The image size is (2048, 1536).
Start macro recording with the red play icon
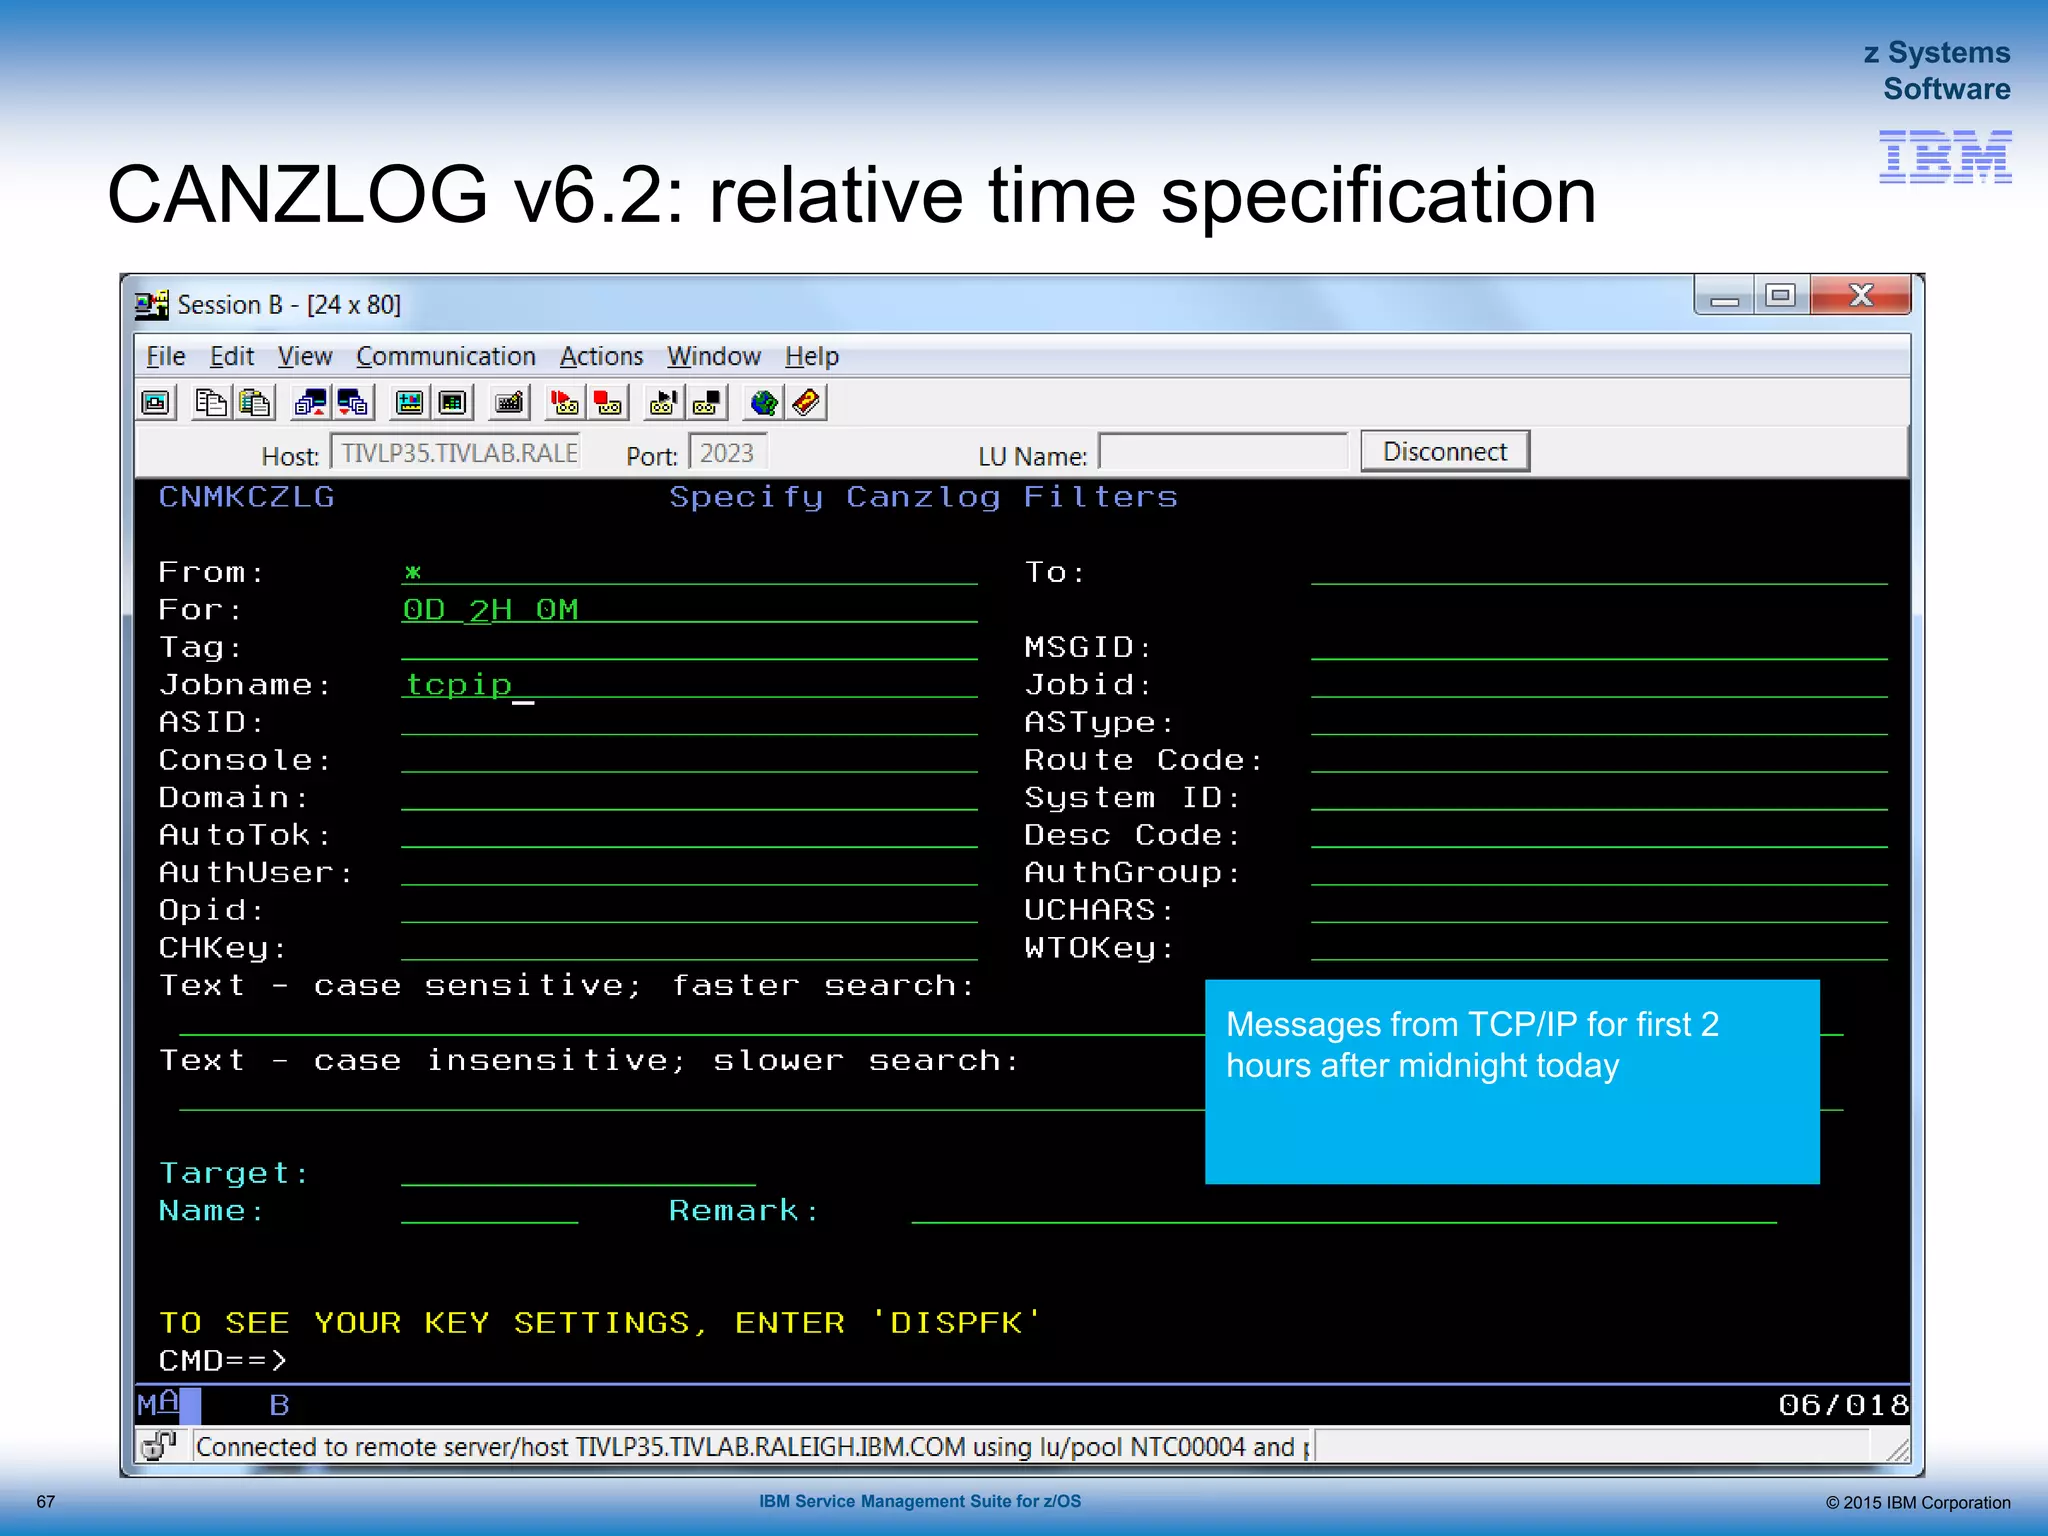[565, 403]
